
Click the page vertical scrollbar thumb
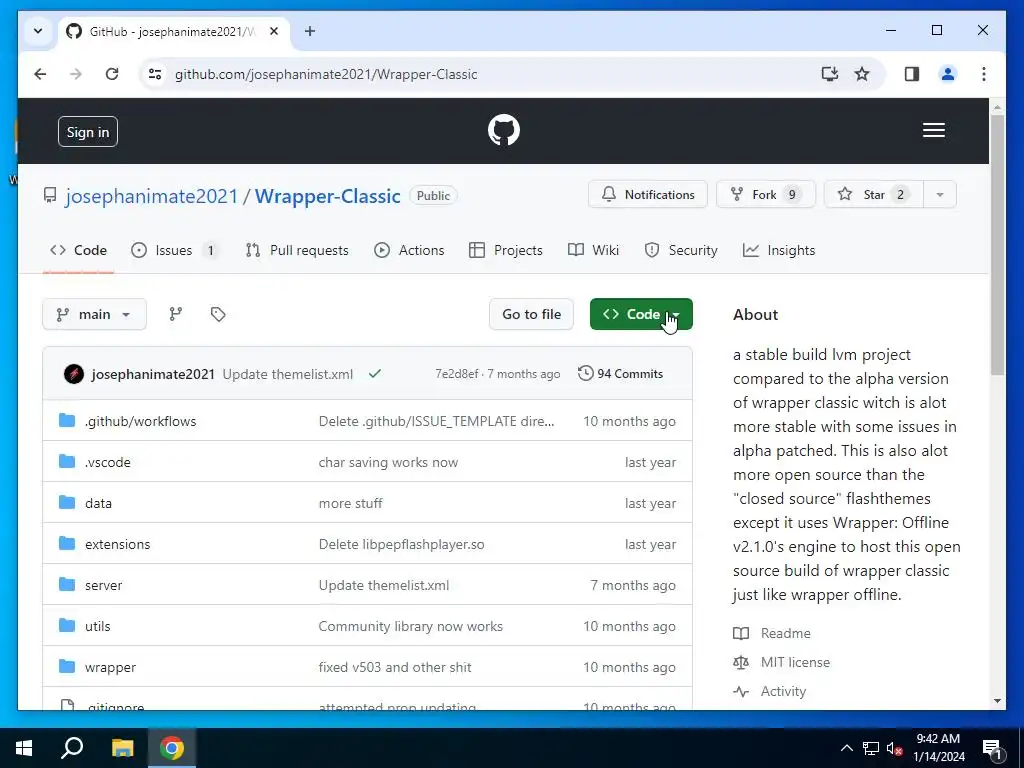997,244
